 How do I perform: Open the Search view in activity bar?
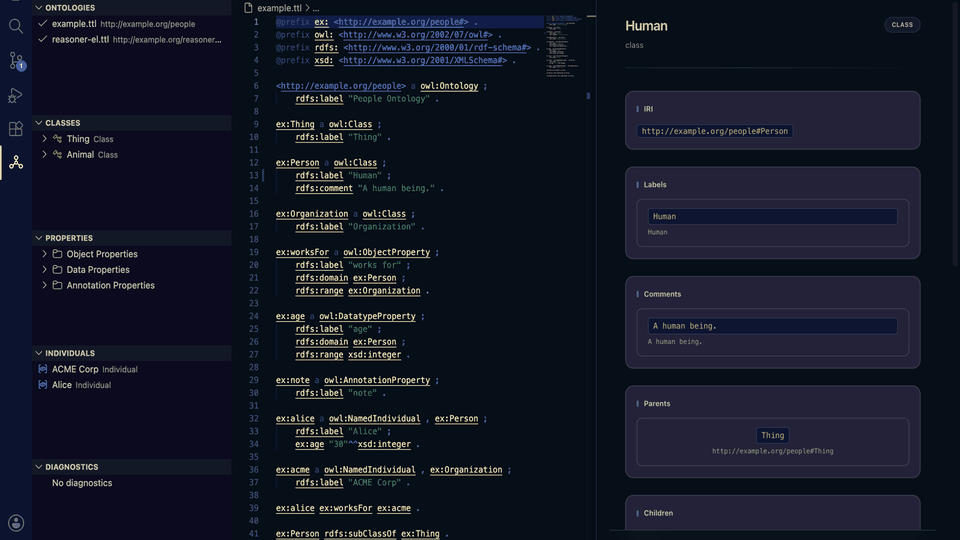tap(16, 26)
